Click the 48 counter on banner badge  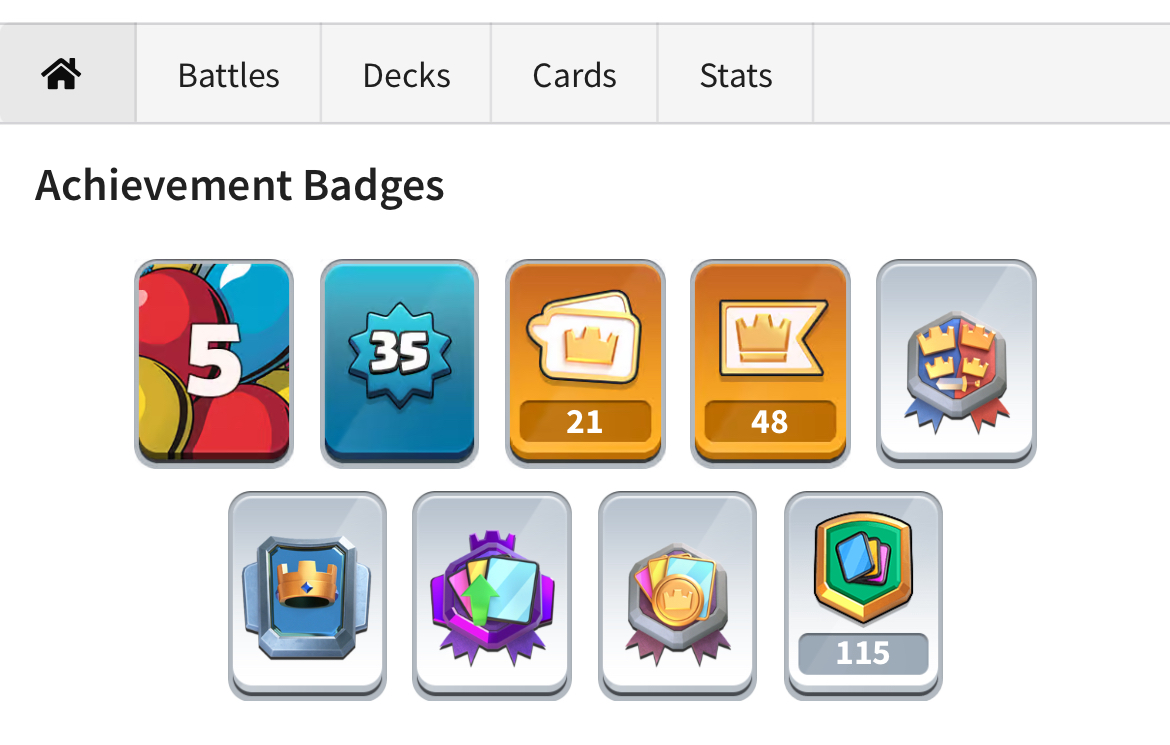[770, 422]
